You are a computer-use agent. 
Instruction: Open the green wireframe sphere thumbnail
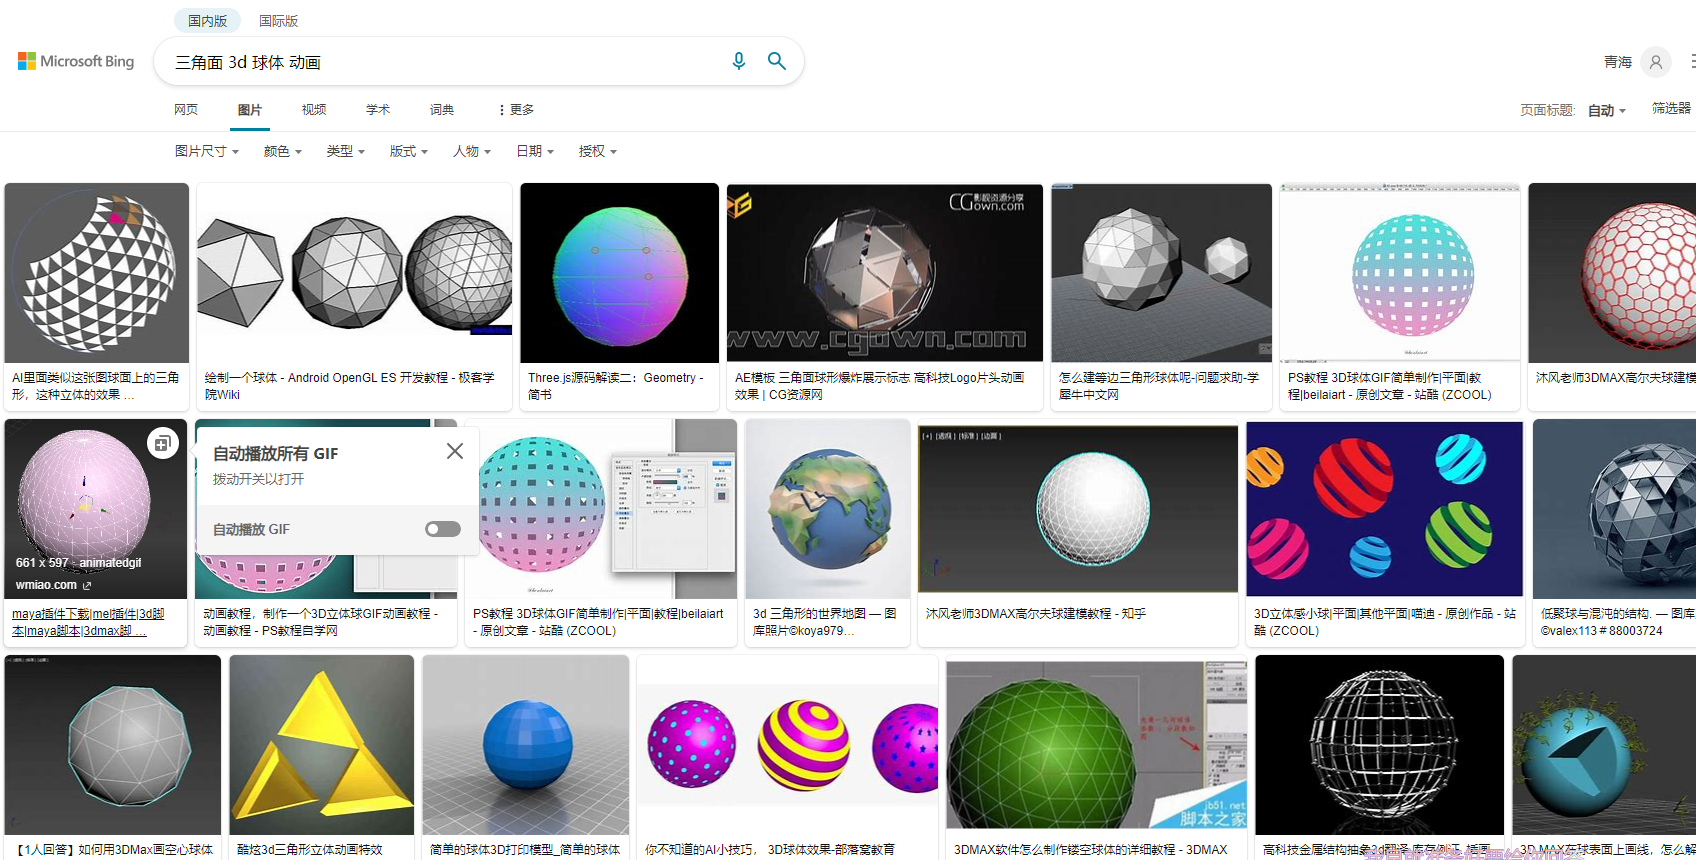(x=1097, y=745)
